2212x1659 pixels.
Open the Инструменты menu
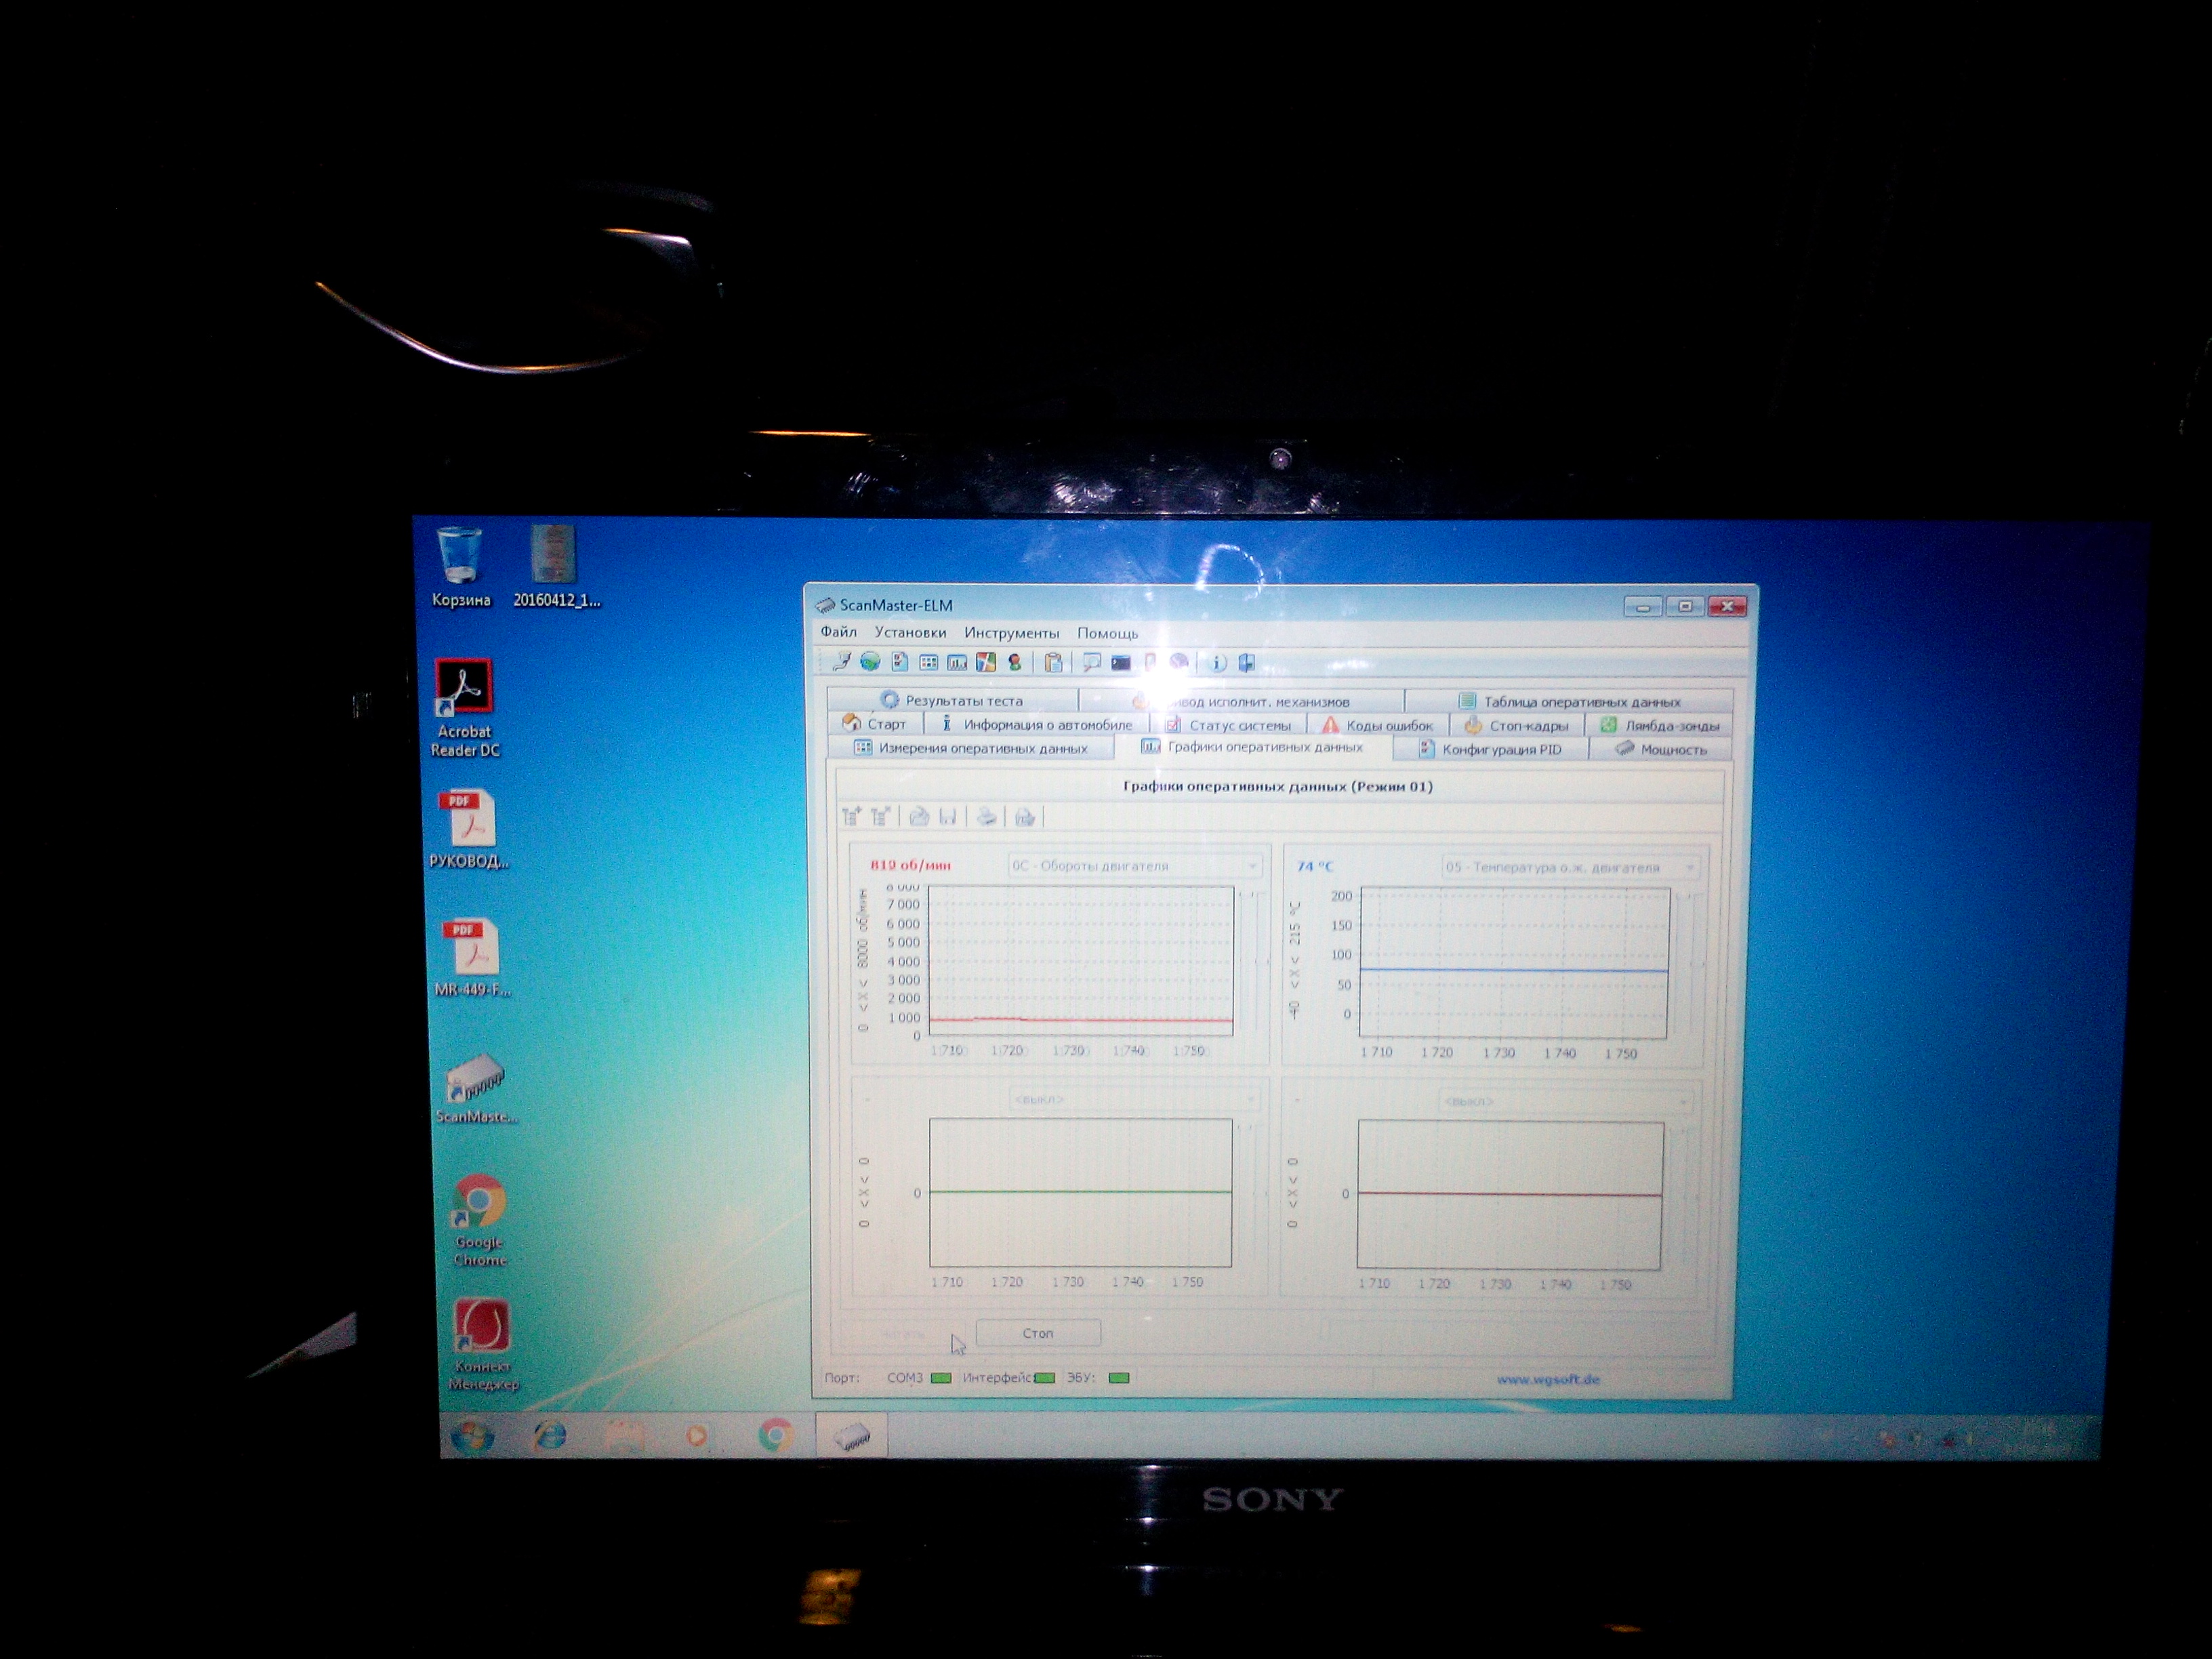click(1011, 633)
